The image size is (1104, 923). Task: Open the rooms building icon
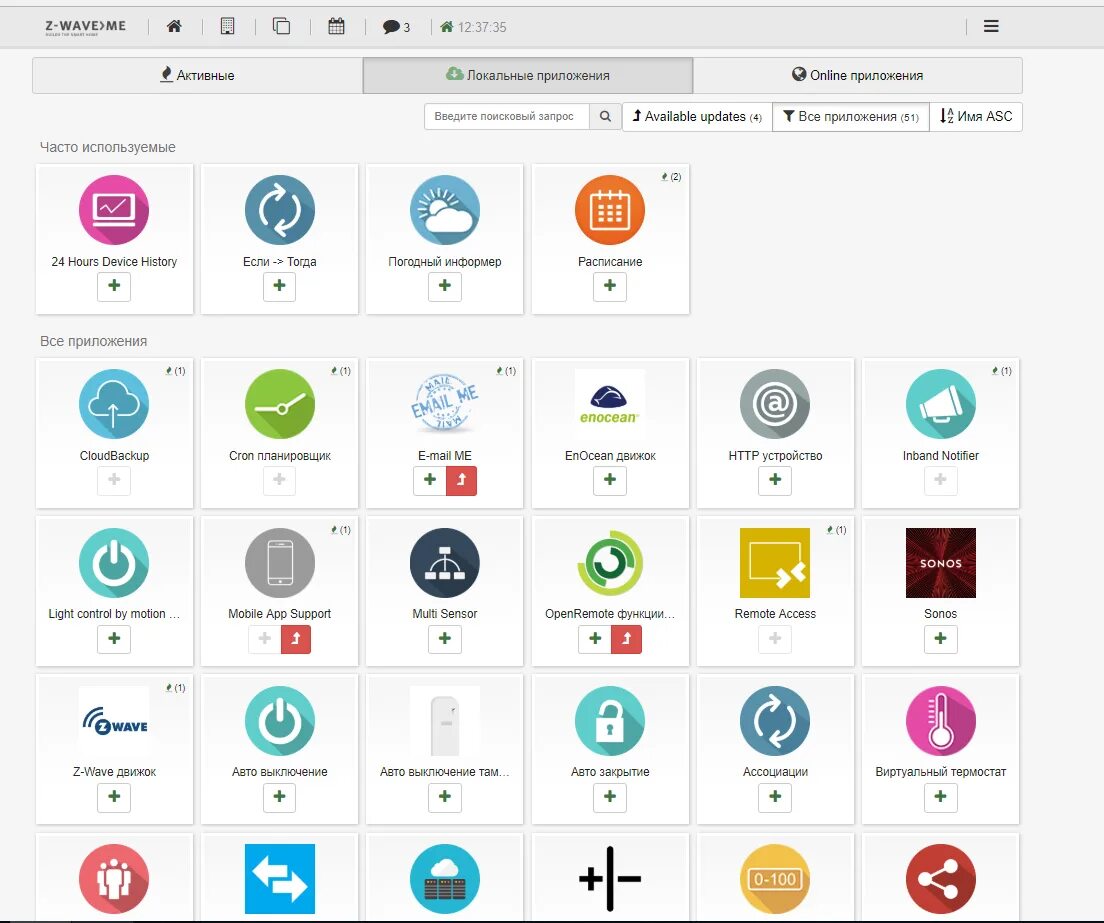(227, 27)
